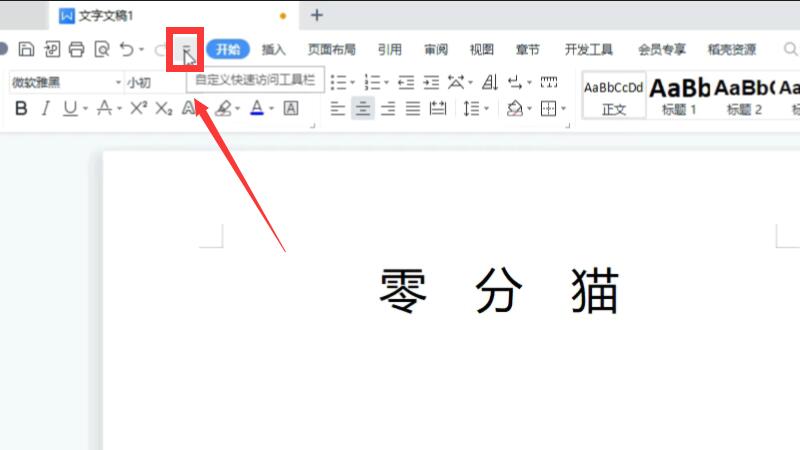Open the Customize Quick Access Toolbar dropdown
800x450 pixels.
click(186, 50)
